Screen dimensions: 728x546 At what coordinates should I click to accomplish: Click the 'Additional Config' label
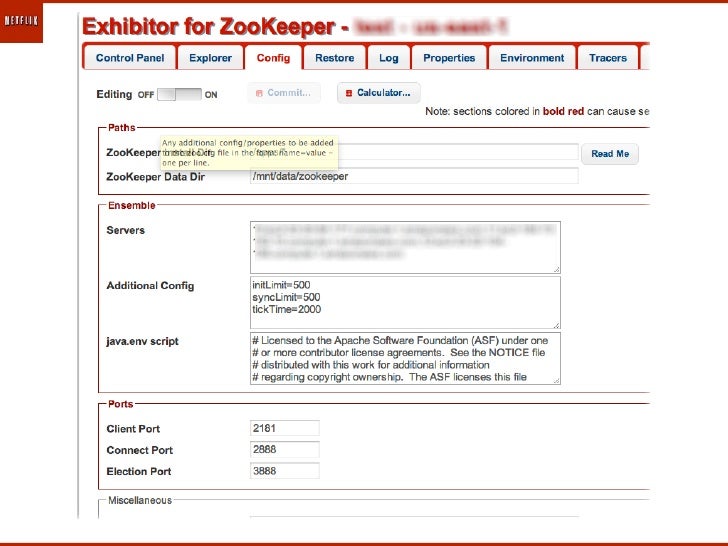(150, 286)
